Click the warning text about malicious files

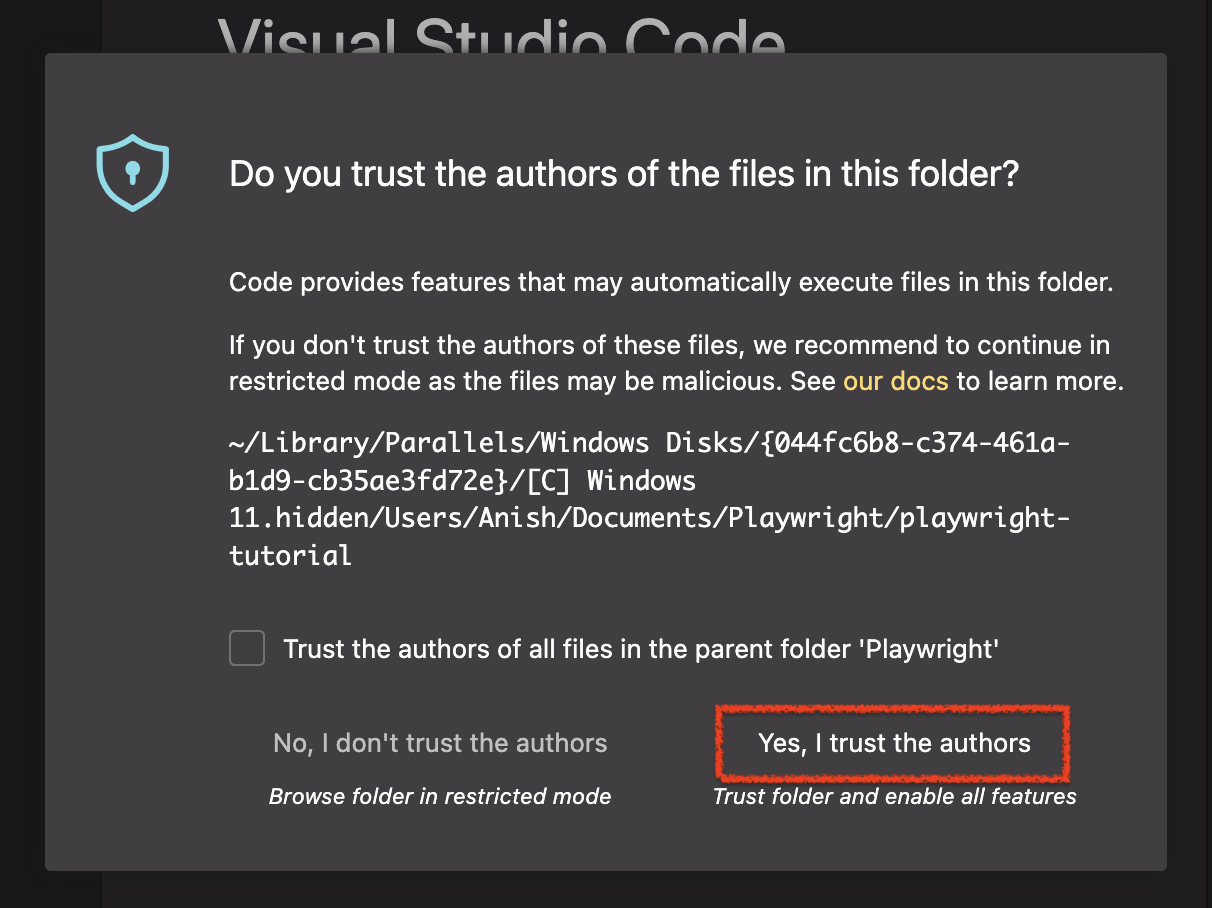tap(670, 362)
